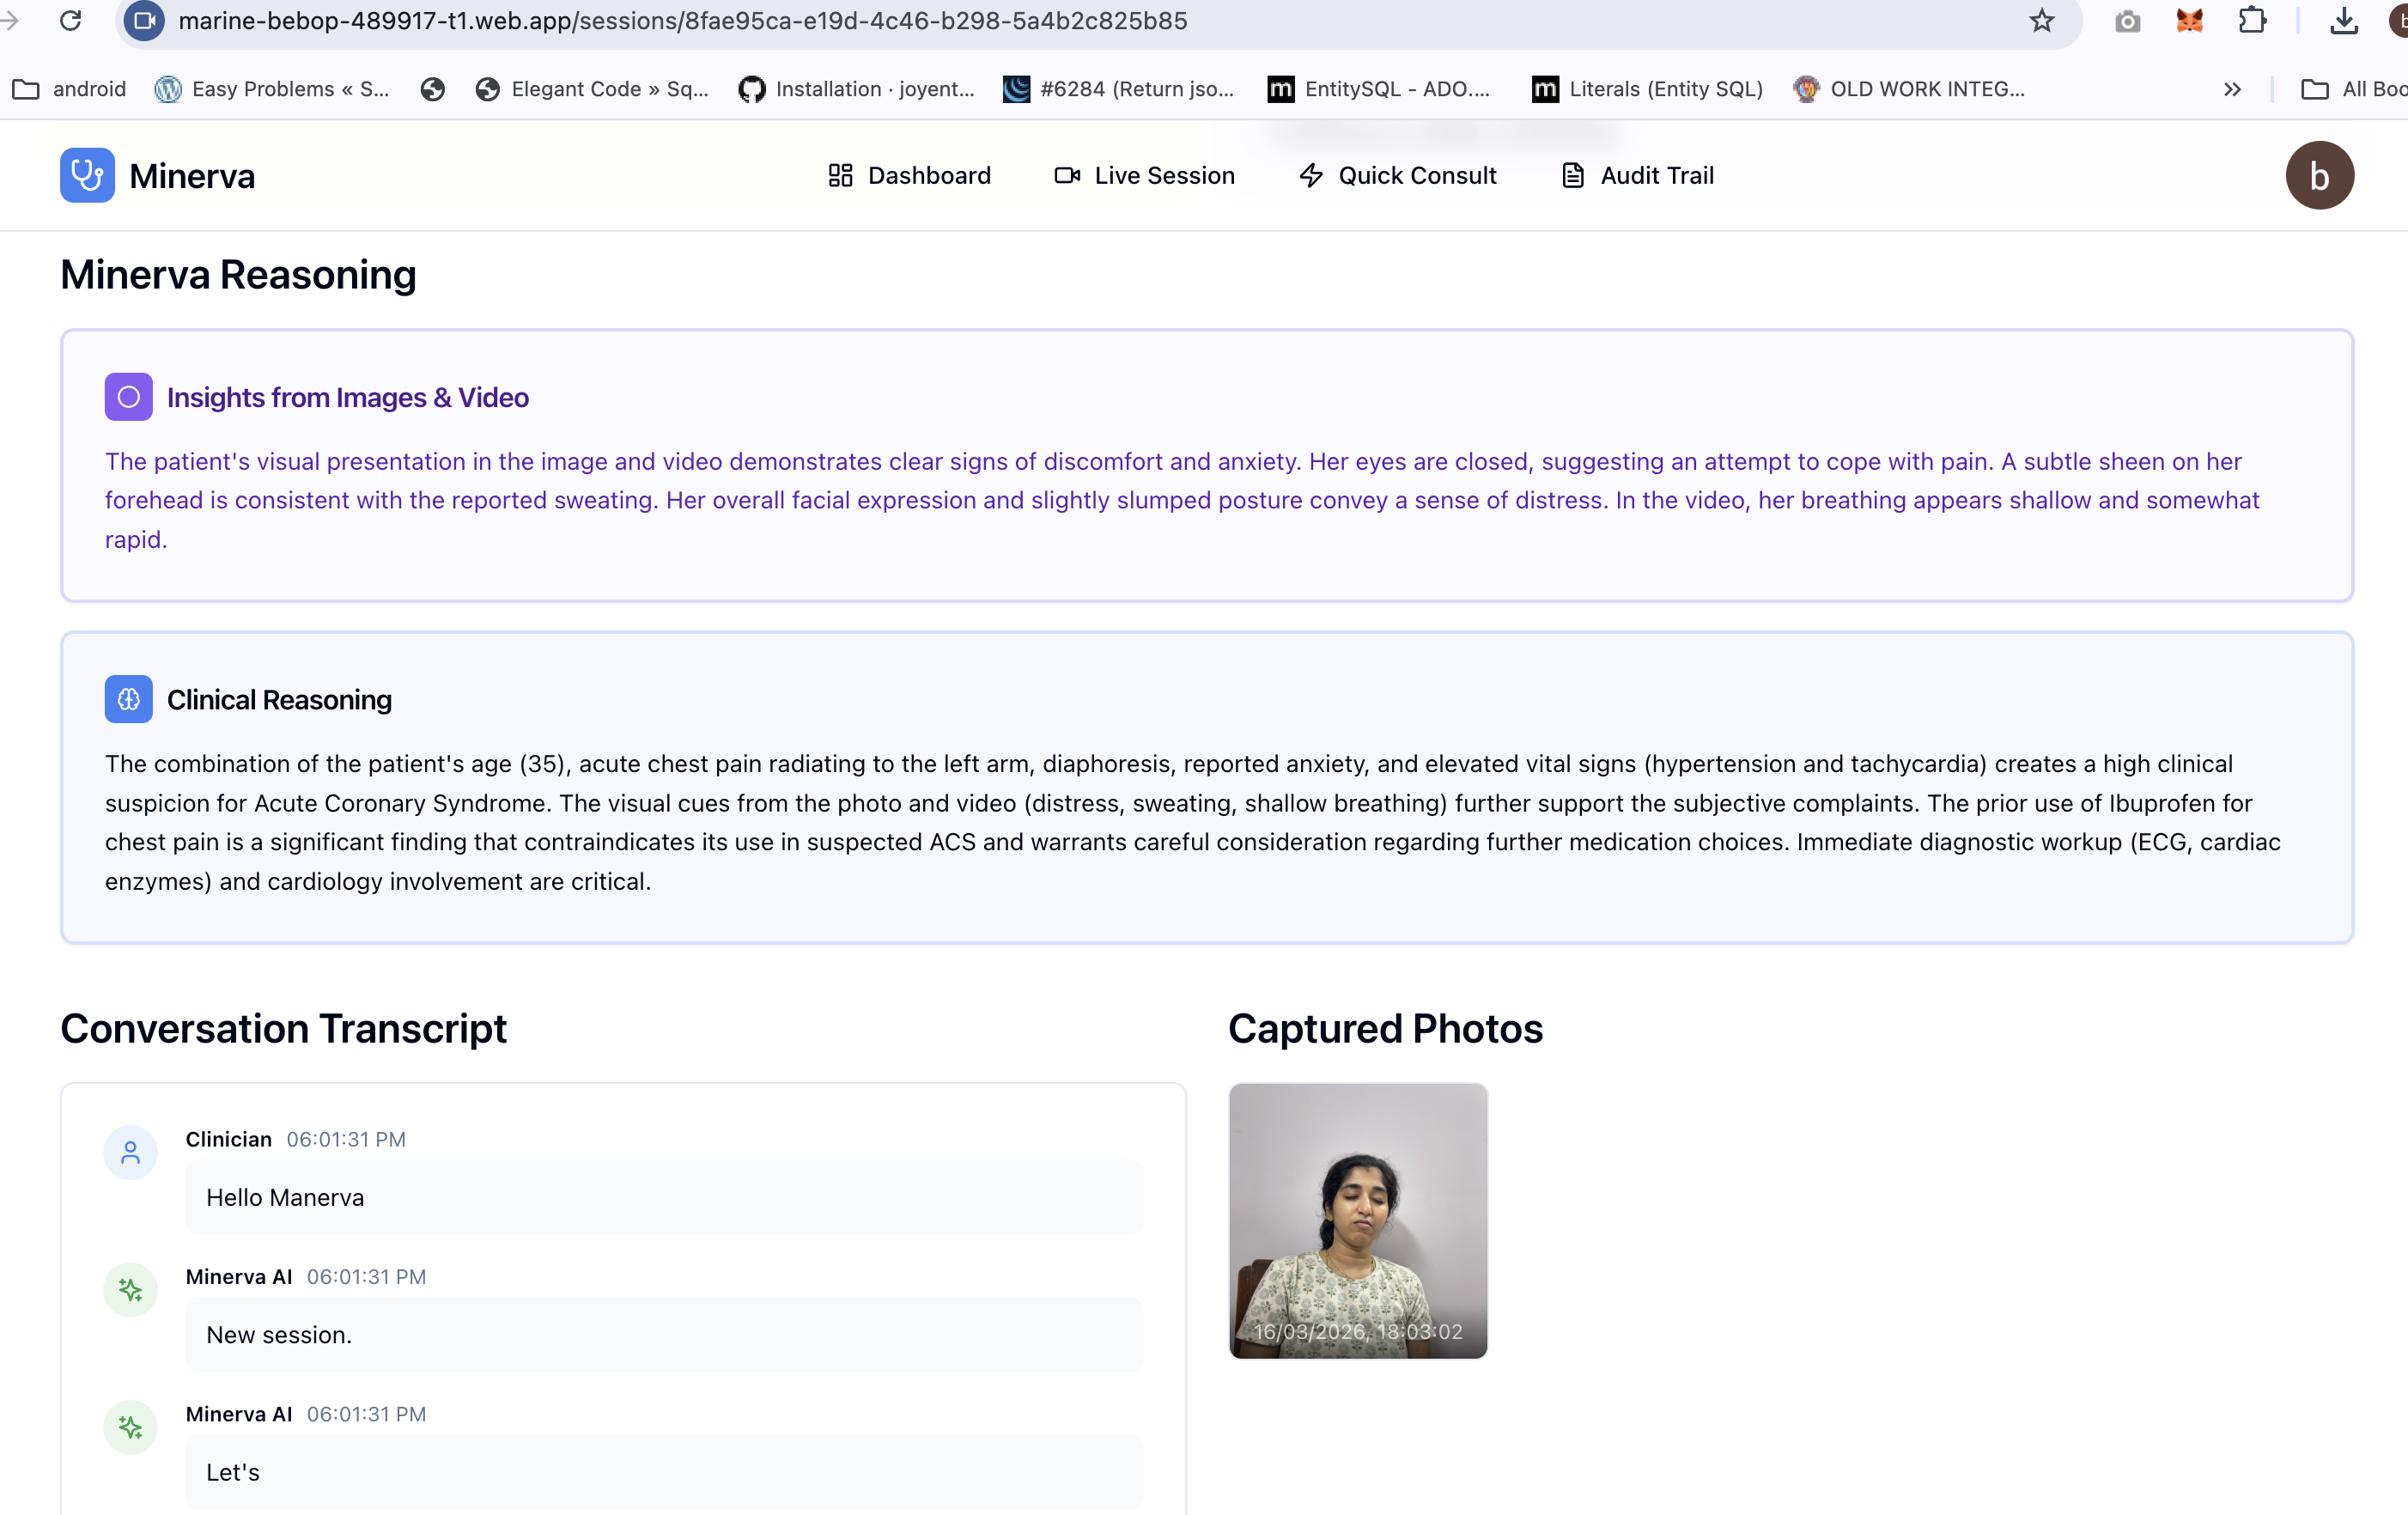Open the Audit Trail page
The image size is (2408, 1515).
[x=1637, y=176]
